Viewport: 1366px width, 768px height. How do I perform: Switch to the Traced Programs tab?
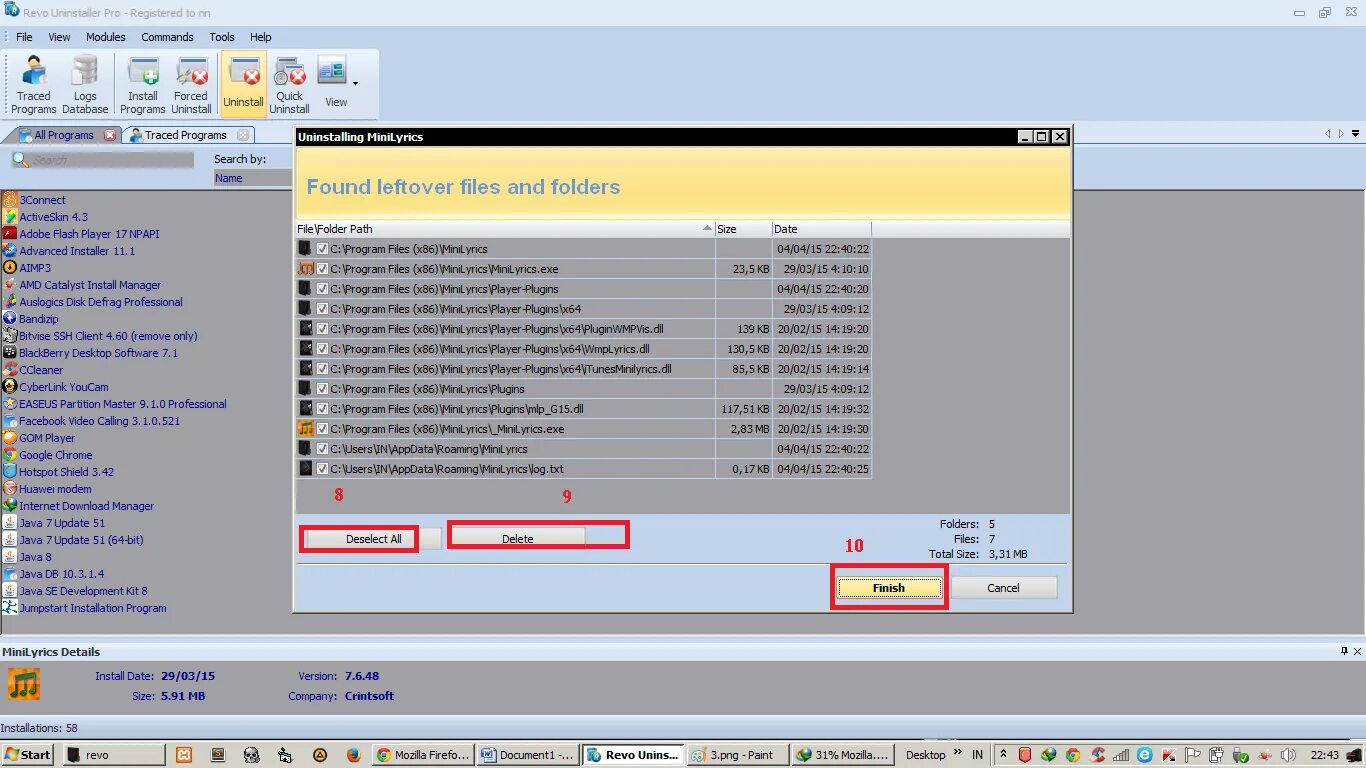186,135
